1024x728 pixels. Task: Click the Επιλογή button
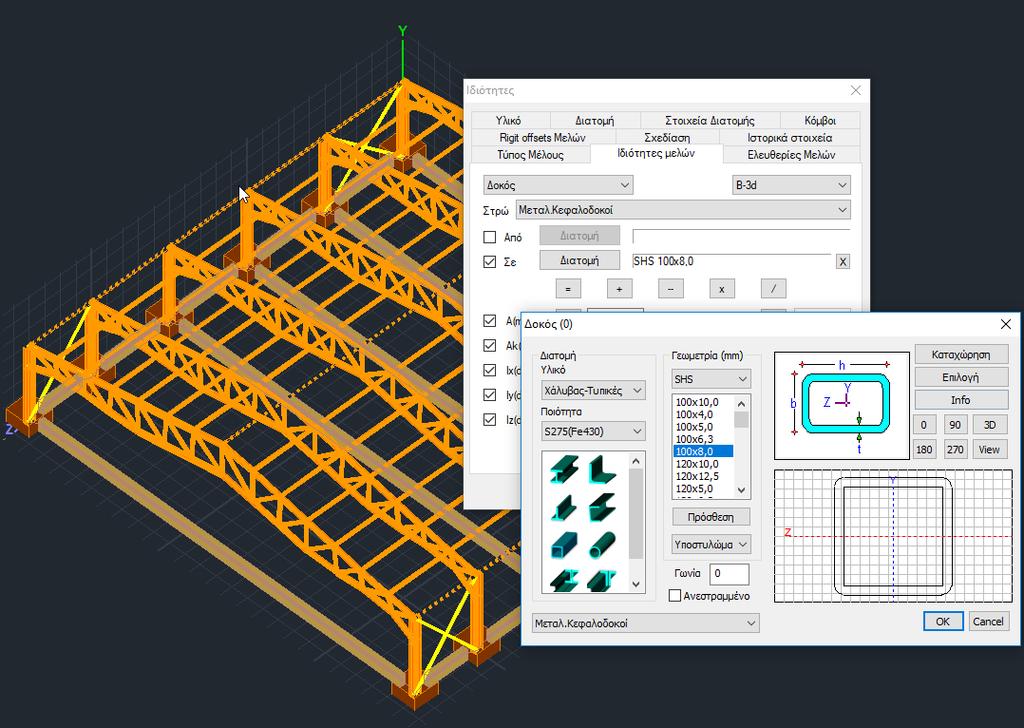(x=961, y=377)
